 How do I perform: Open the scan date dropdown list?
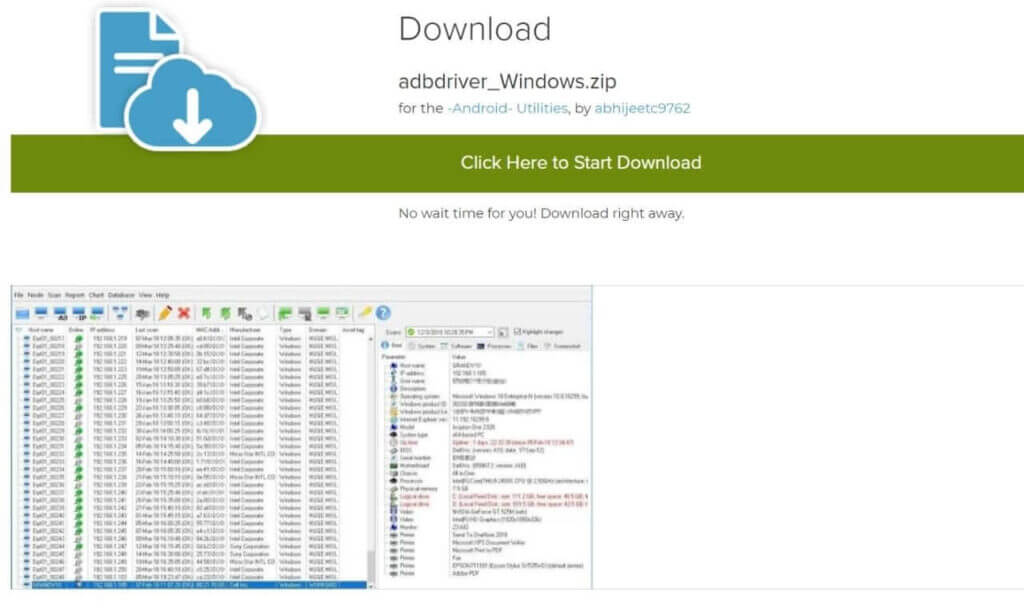click(490, 331)
